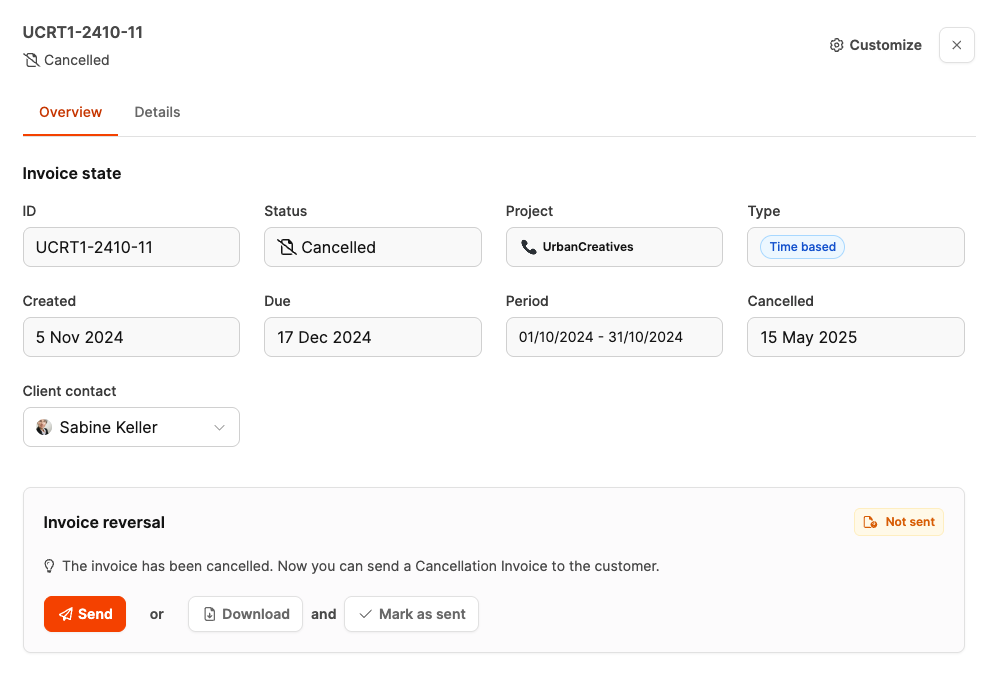Click the Customize gear icon
Screen dimensions: 986x685
[x=837, y=45]
